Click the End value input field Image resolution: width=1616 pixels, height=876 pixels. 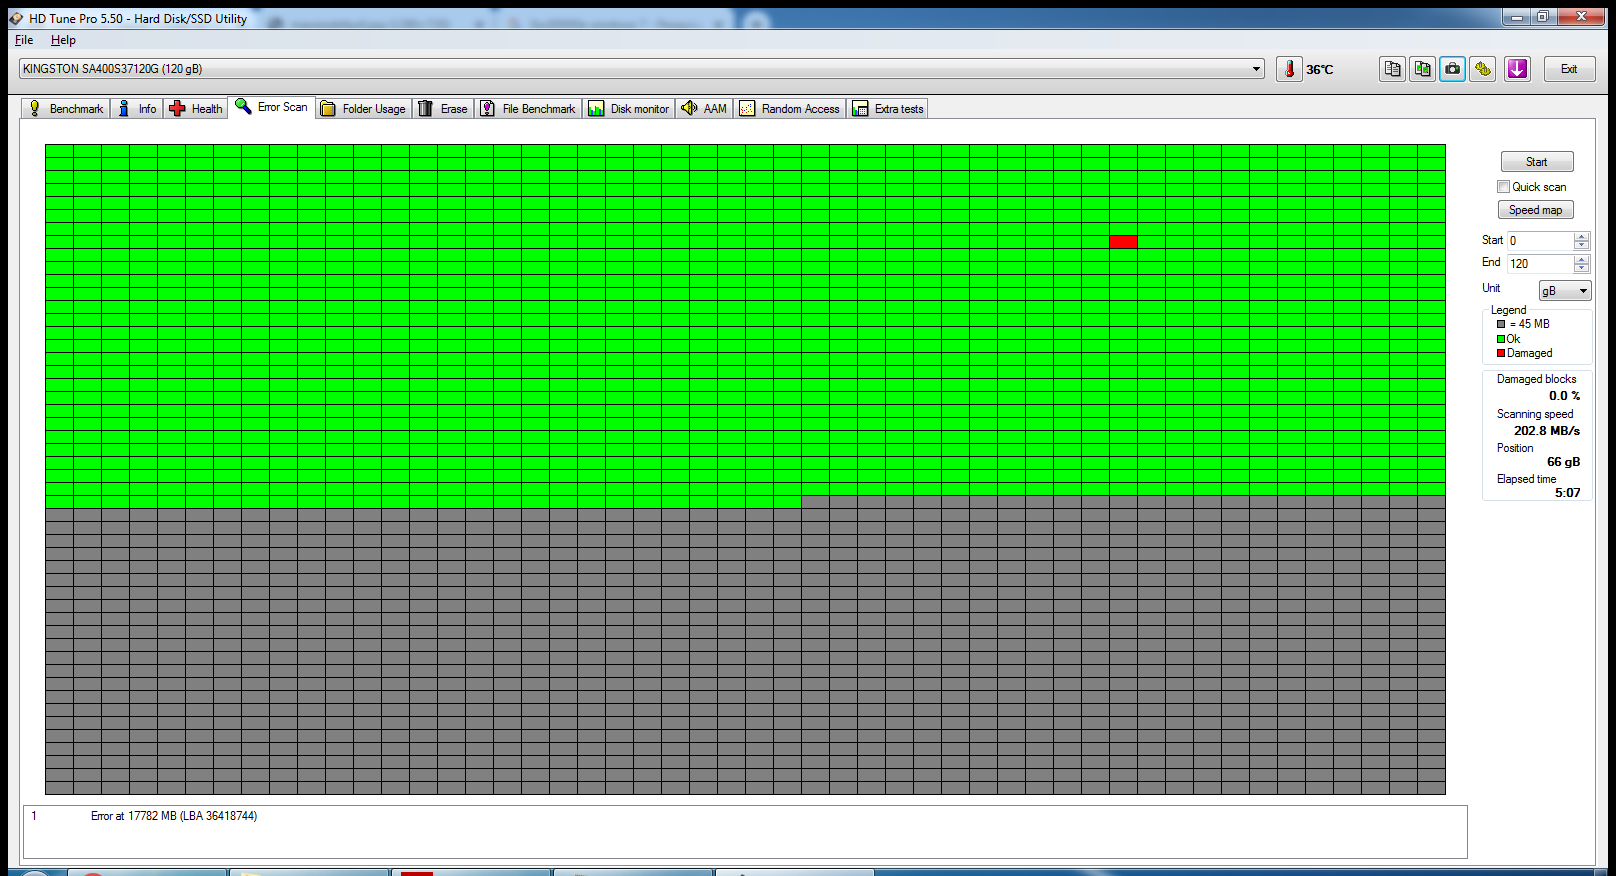[1540, 264]
